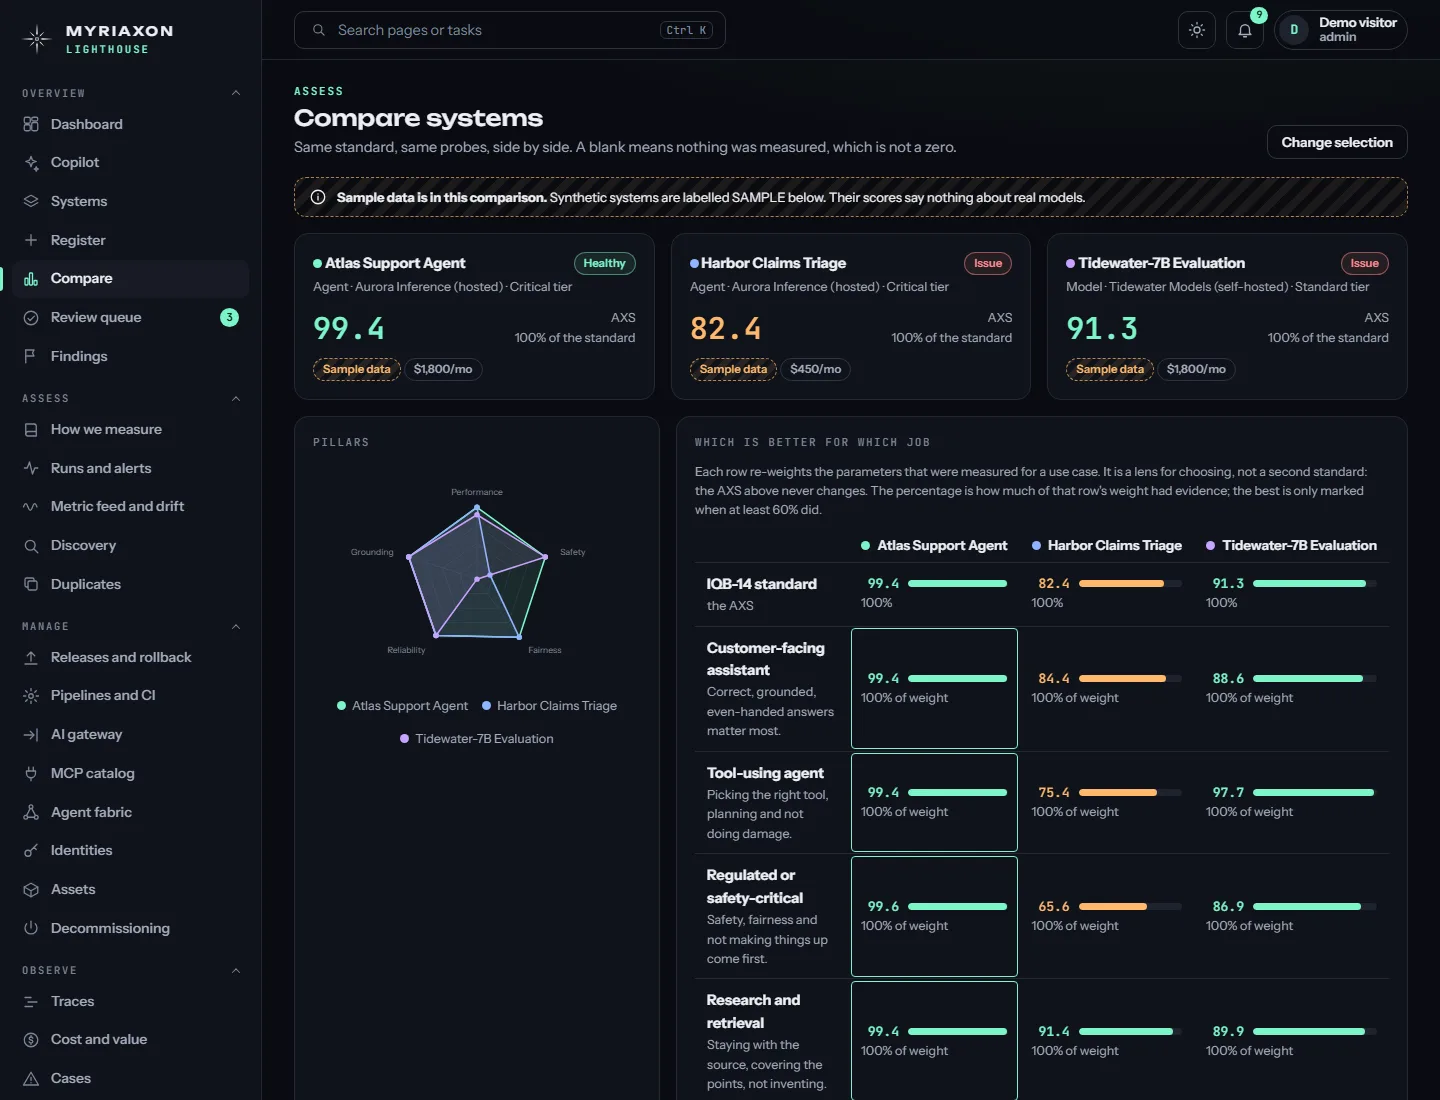Click the Copilot sparkle icon

coord(31,163)
